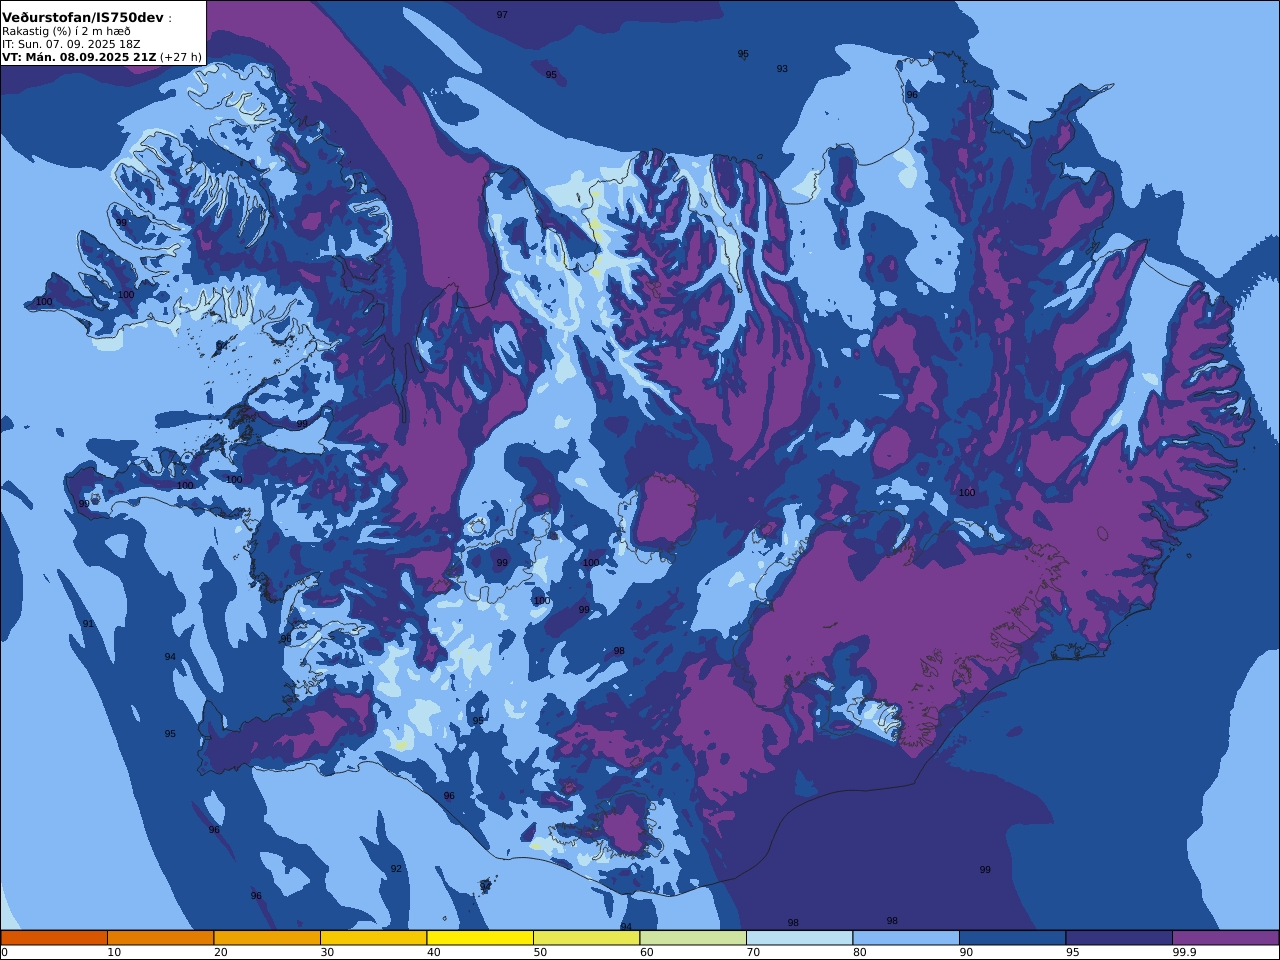Click legend tick label '40'
Image resolution: width=1280 pixels, height=960 pixels.
click(433, 952)
